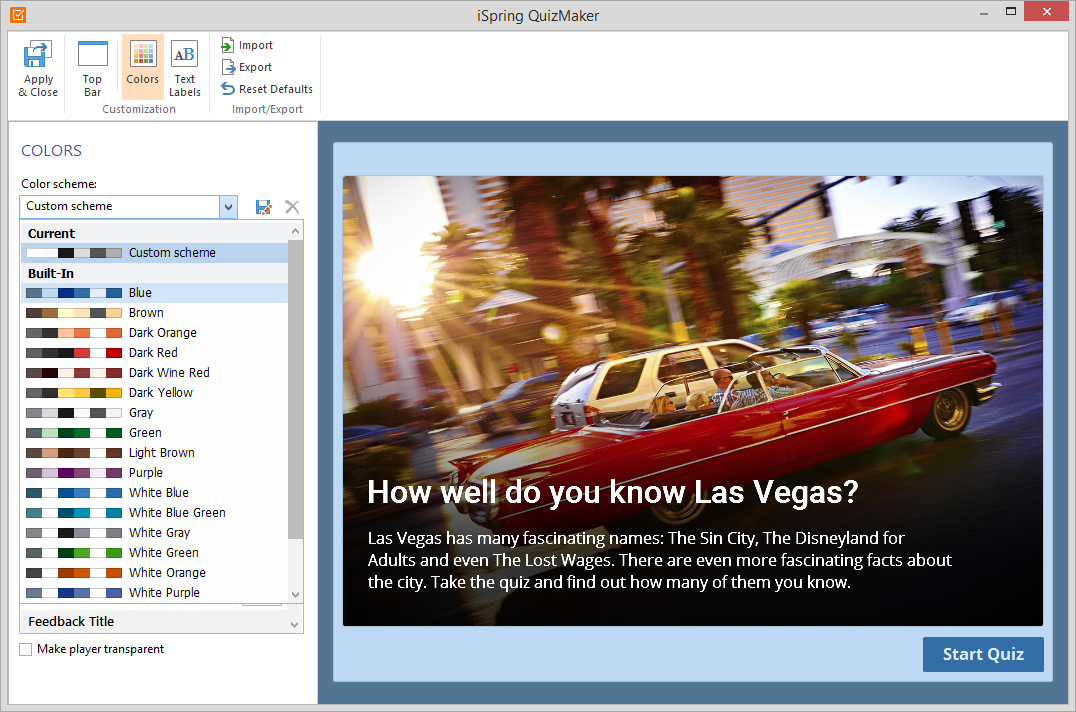Pick the White Blue Green scheme

(177, 513)
